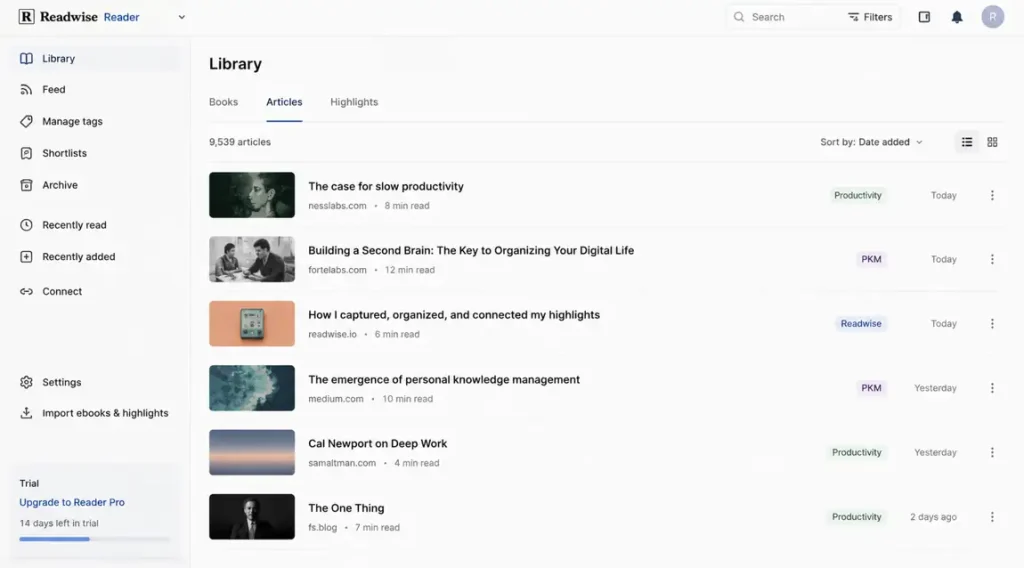
Task: Switch to grid view
Action: pyautogui.click(x=992, y=142)
